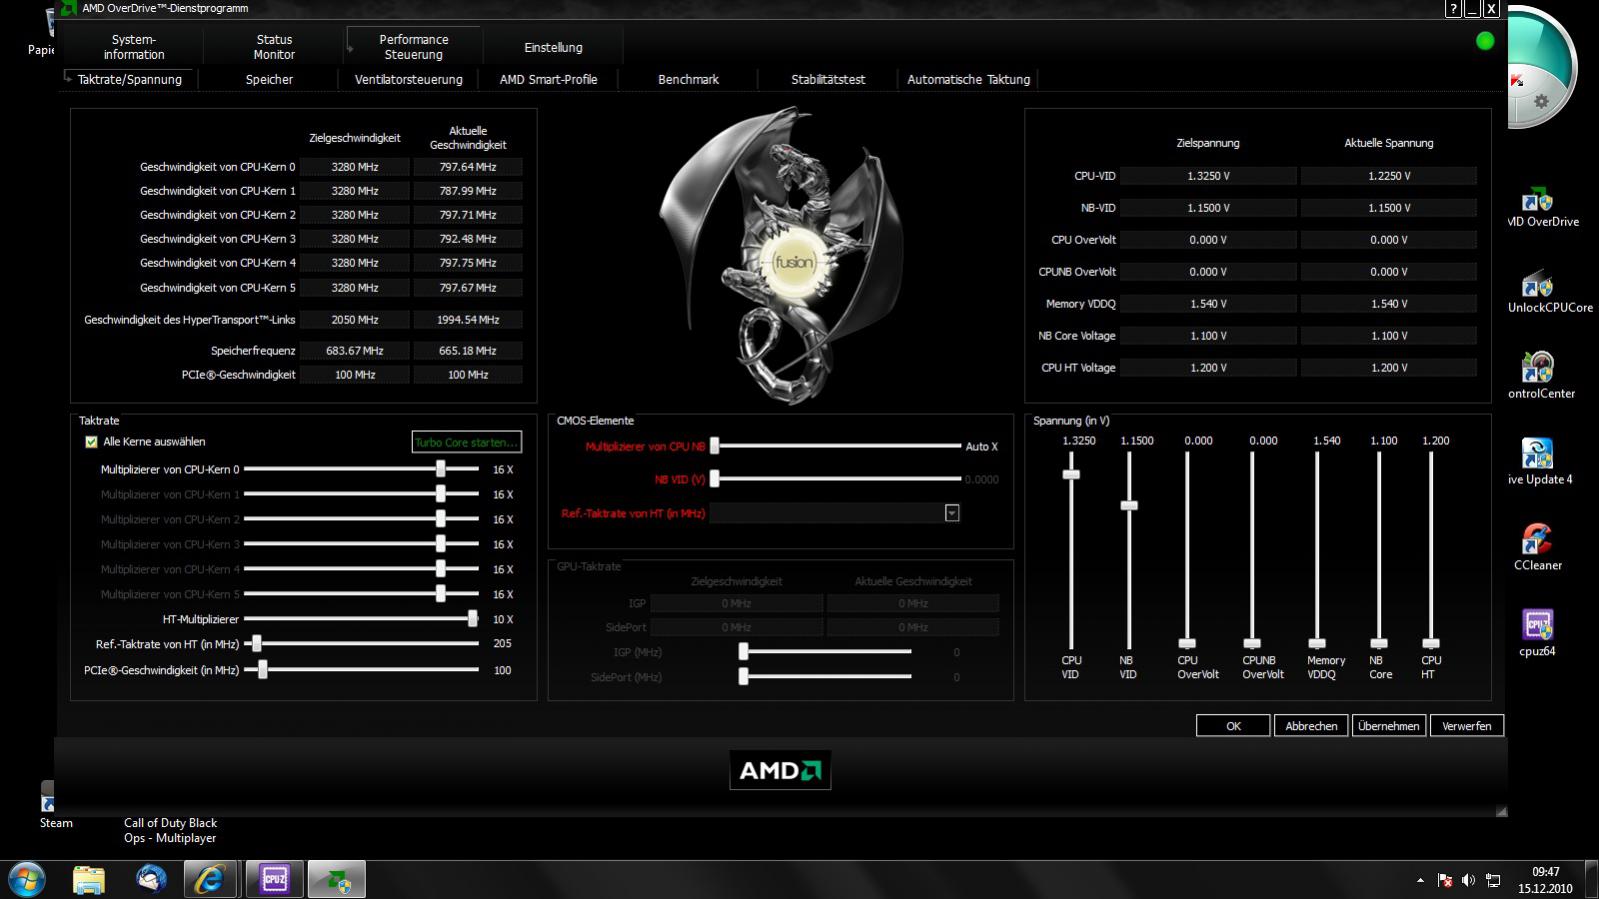
Task: Select the Performance Steuerung tab
Action: 414,47
